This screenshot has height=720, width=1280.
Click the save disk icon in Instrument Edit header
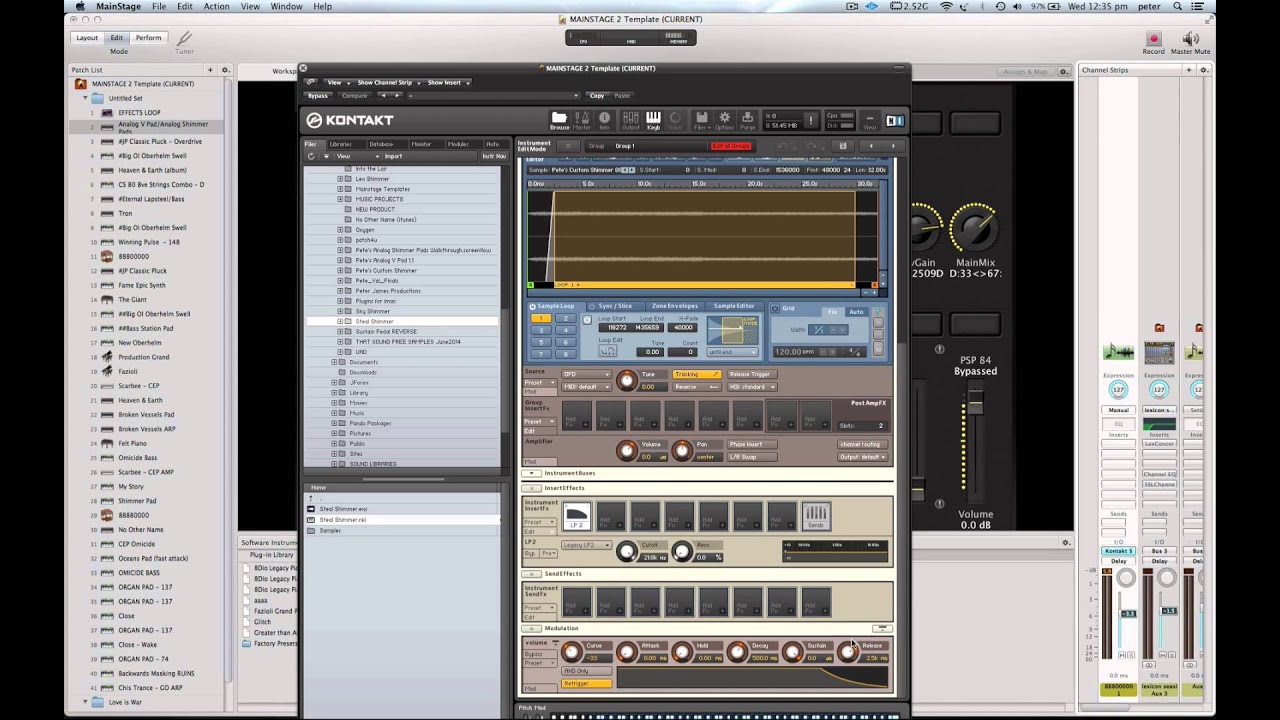(842, 146)
